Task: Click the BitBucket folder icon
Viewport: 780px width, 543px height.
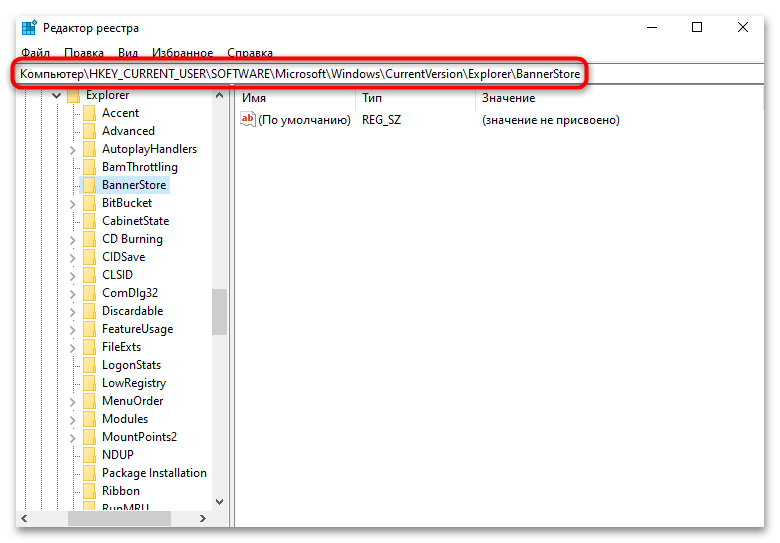Action: coord(90,203)
